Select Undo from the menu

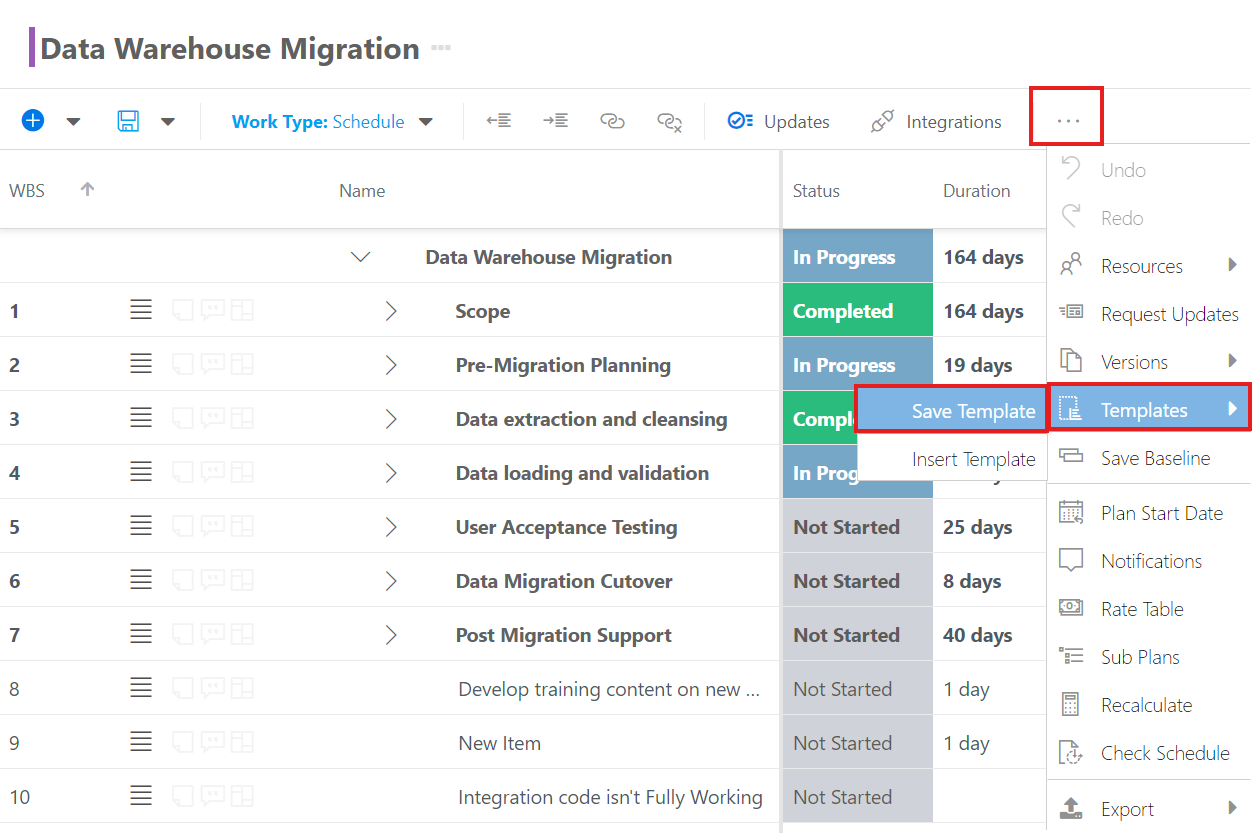1148,170
